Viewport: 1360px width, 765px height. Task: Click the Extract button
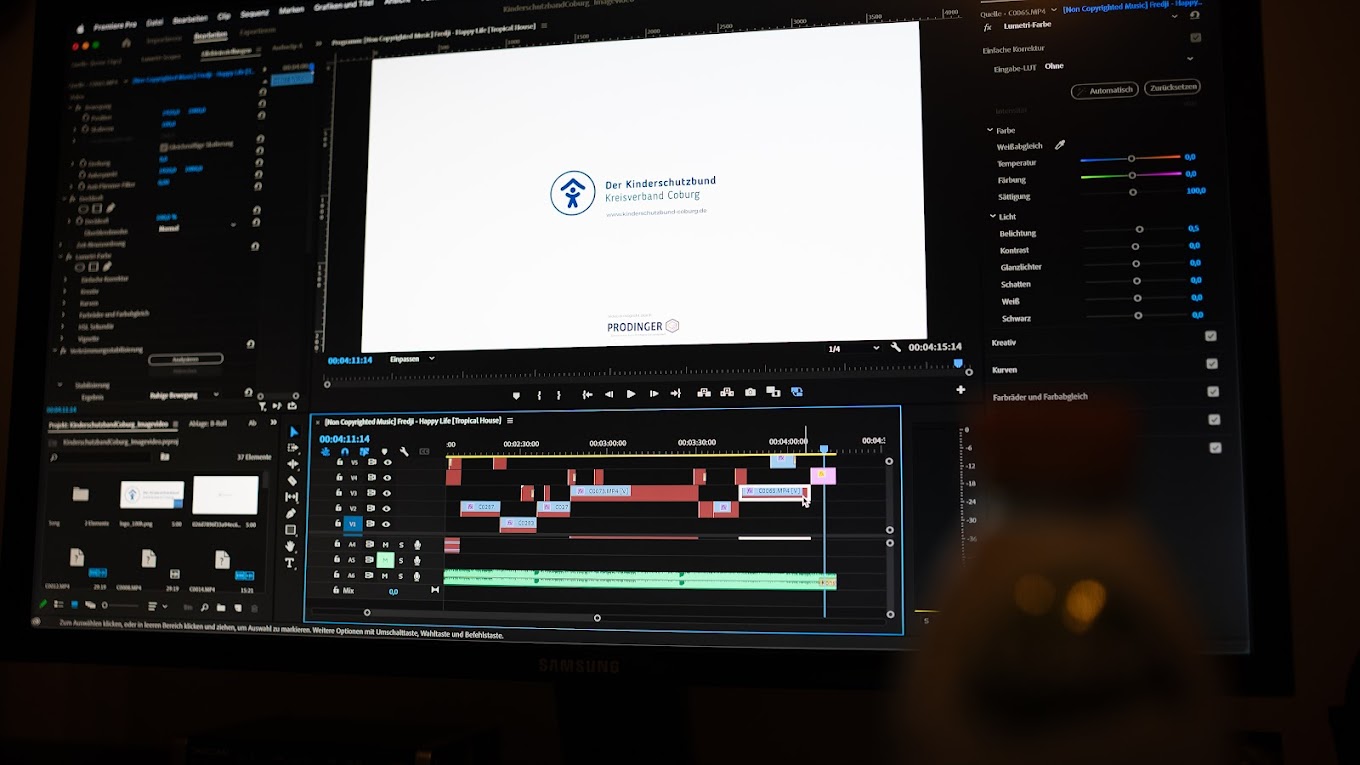pyautogui.click(x=727, y=393)
